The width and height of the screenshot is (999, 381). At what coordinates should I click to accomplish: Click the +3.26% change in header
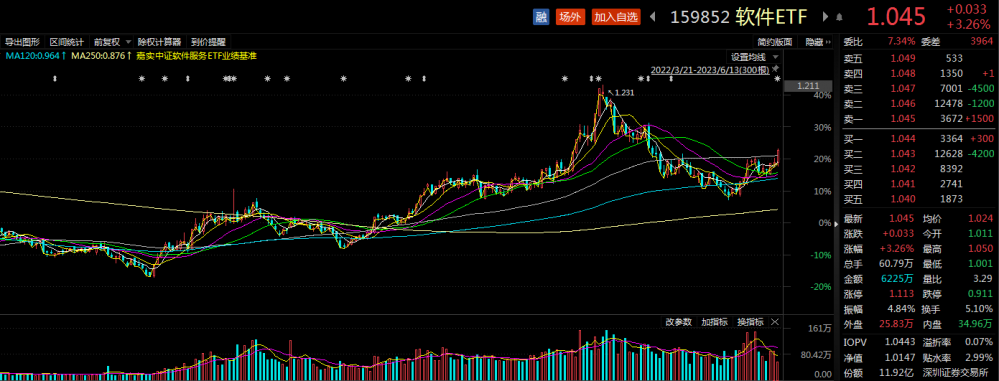968,24
